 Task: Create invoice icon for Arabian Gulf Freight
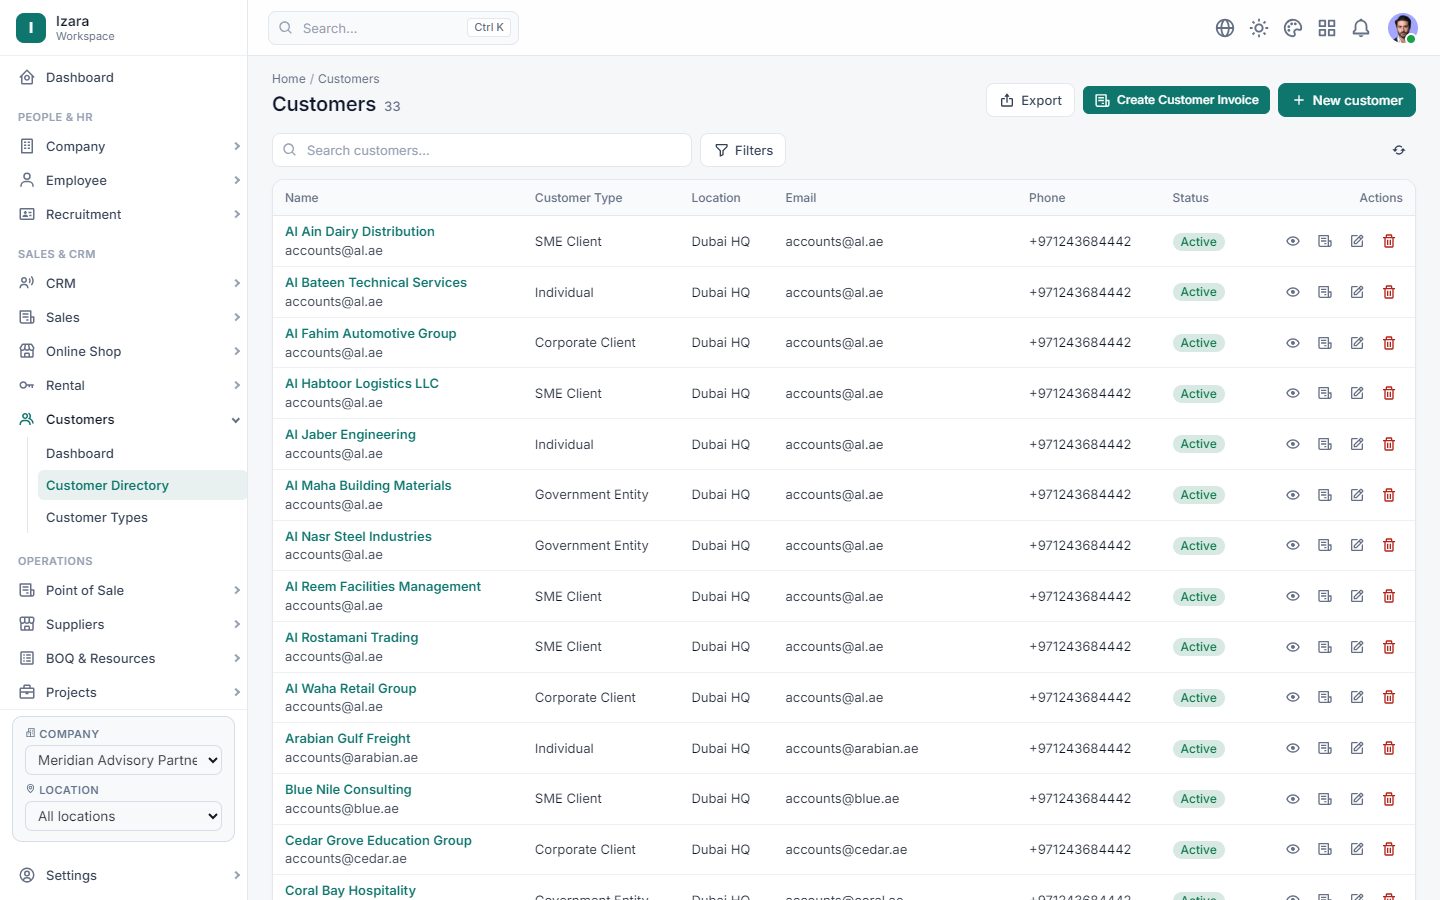tap(1325, 748)
